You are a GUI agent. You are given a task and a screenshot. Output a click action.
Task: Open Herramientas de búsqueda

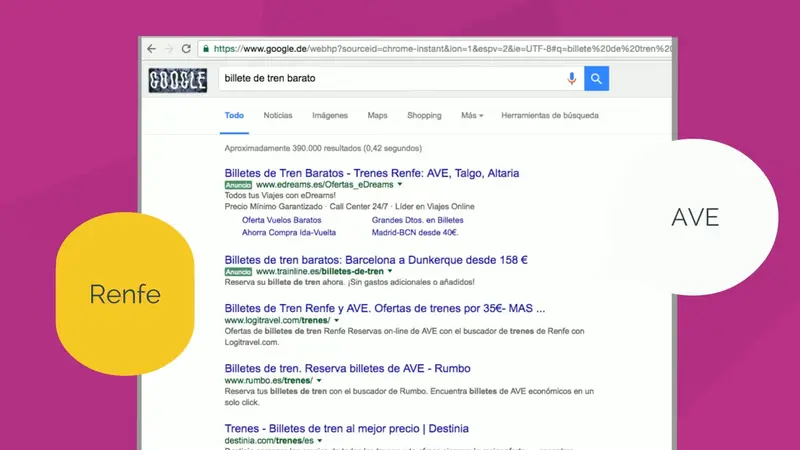549,115
